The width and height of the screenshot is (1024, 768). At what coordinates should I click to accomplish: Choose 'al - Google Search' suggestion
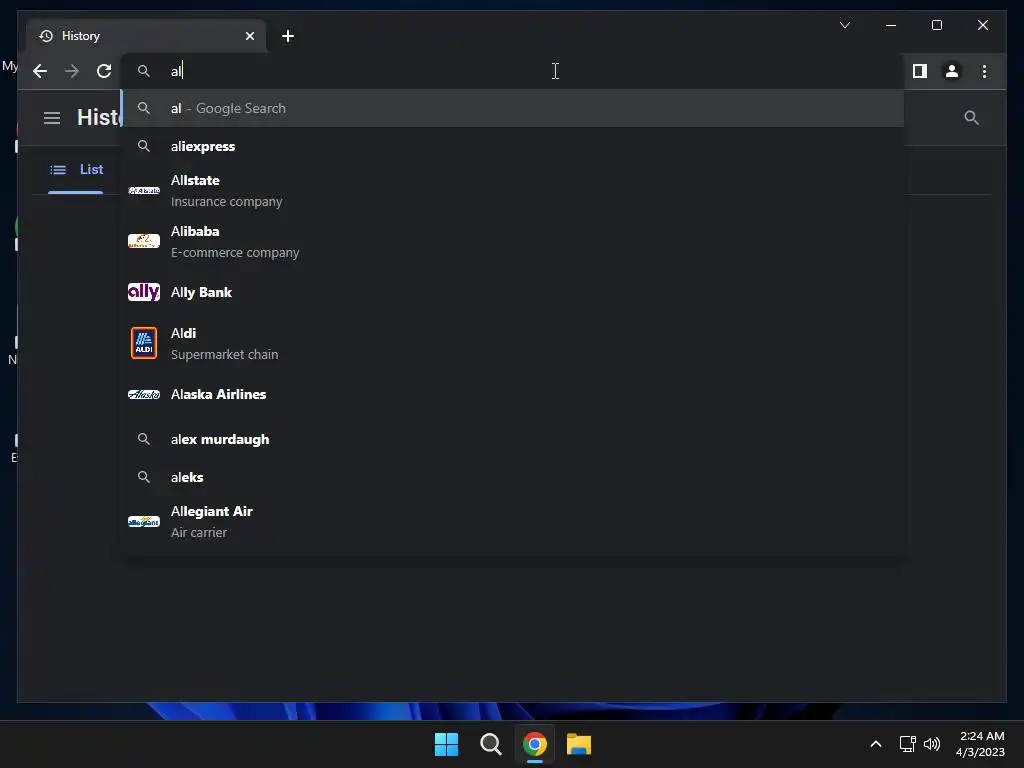pos(513,108)
